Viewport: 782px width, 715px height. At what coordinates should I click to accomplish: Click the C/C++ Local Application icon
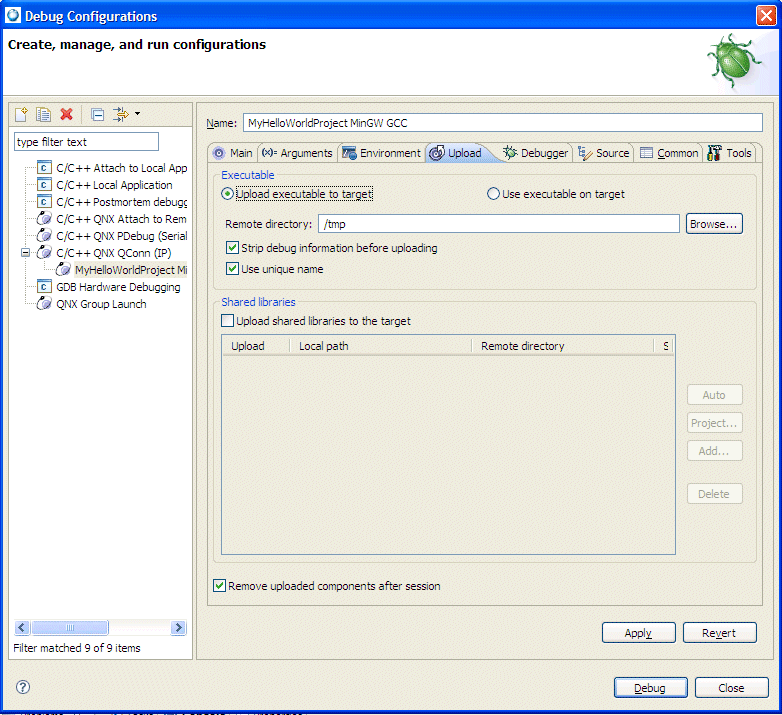click(45, 185)
